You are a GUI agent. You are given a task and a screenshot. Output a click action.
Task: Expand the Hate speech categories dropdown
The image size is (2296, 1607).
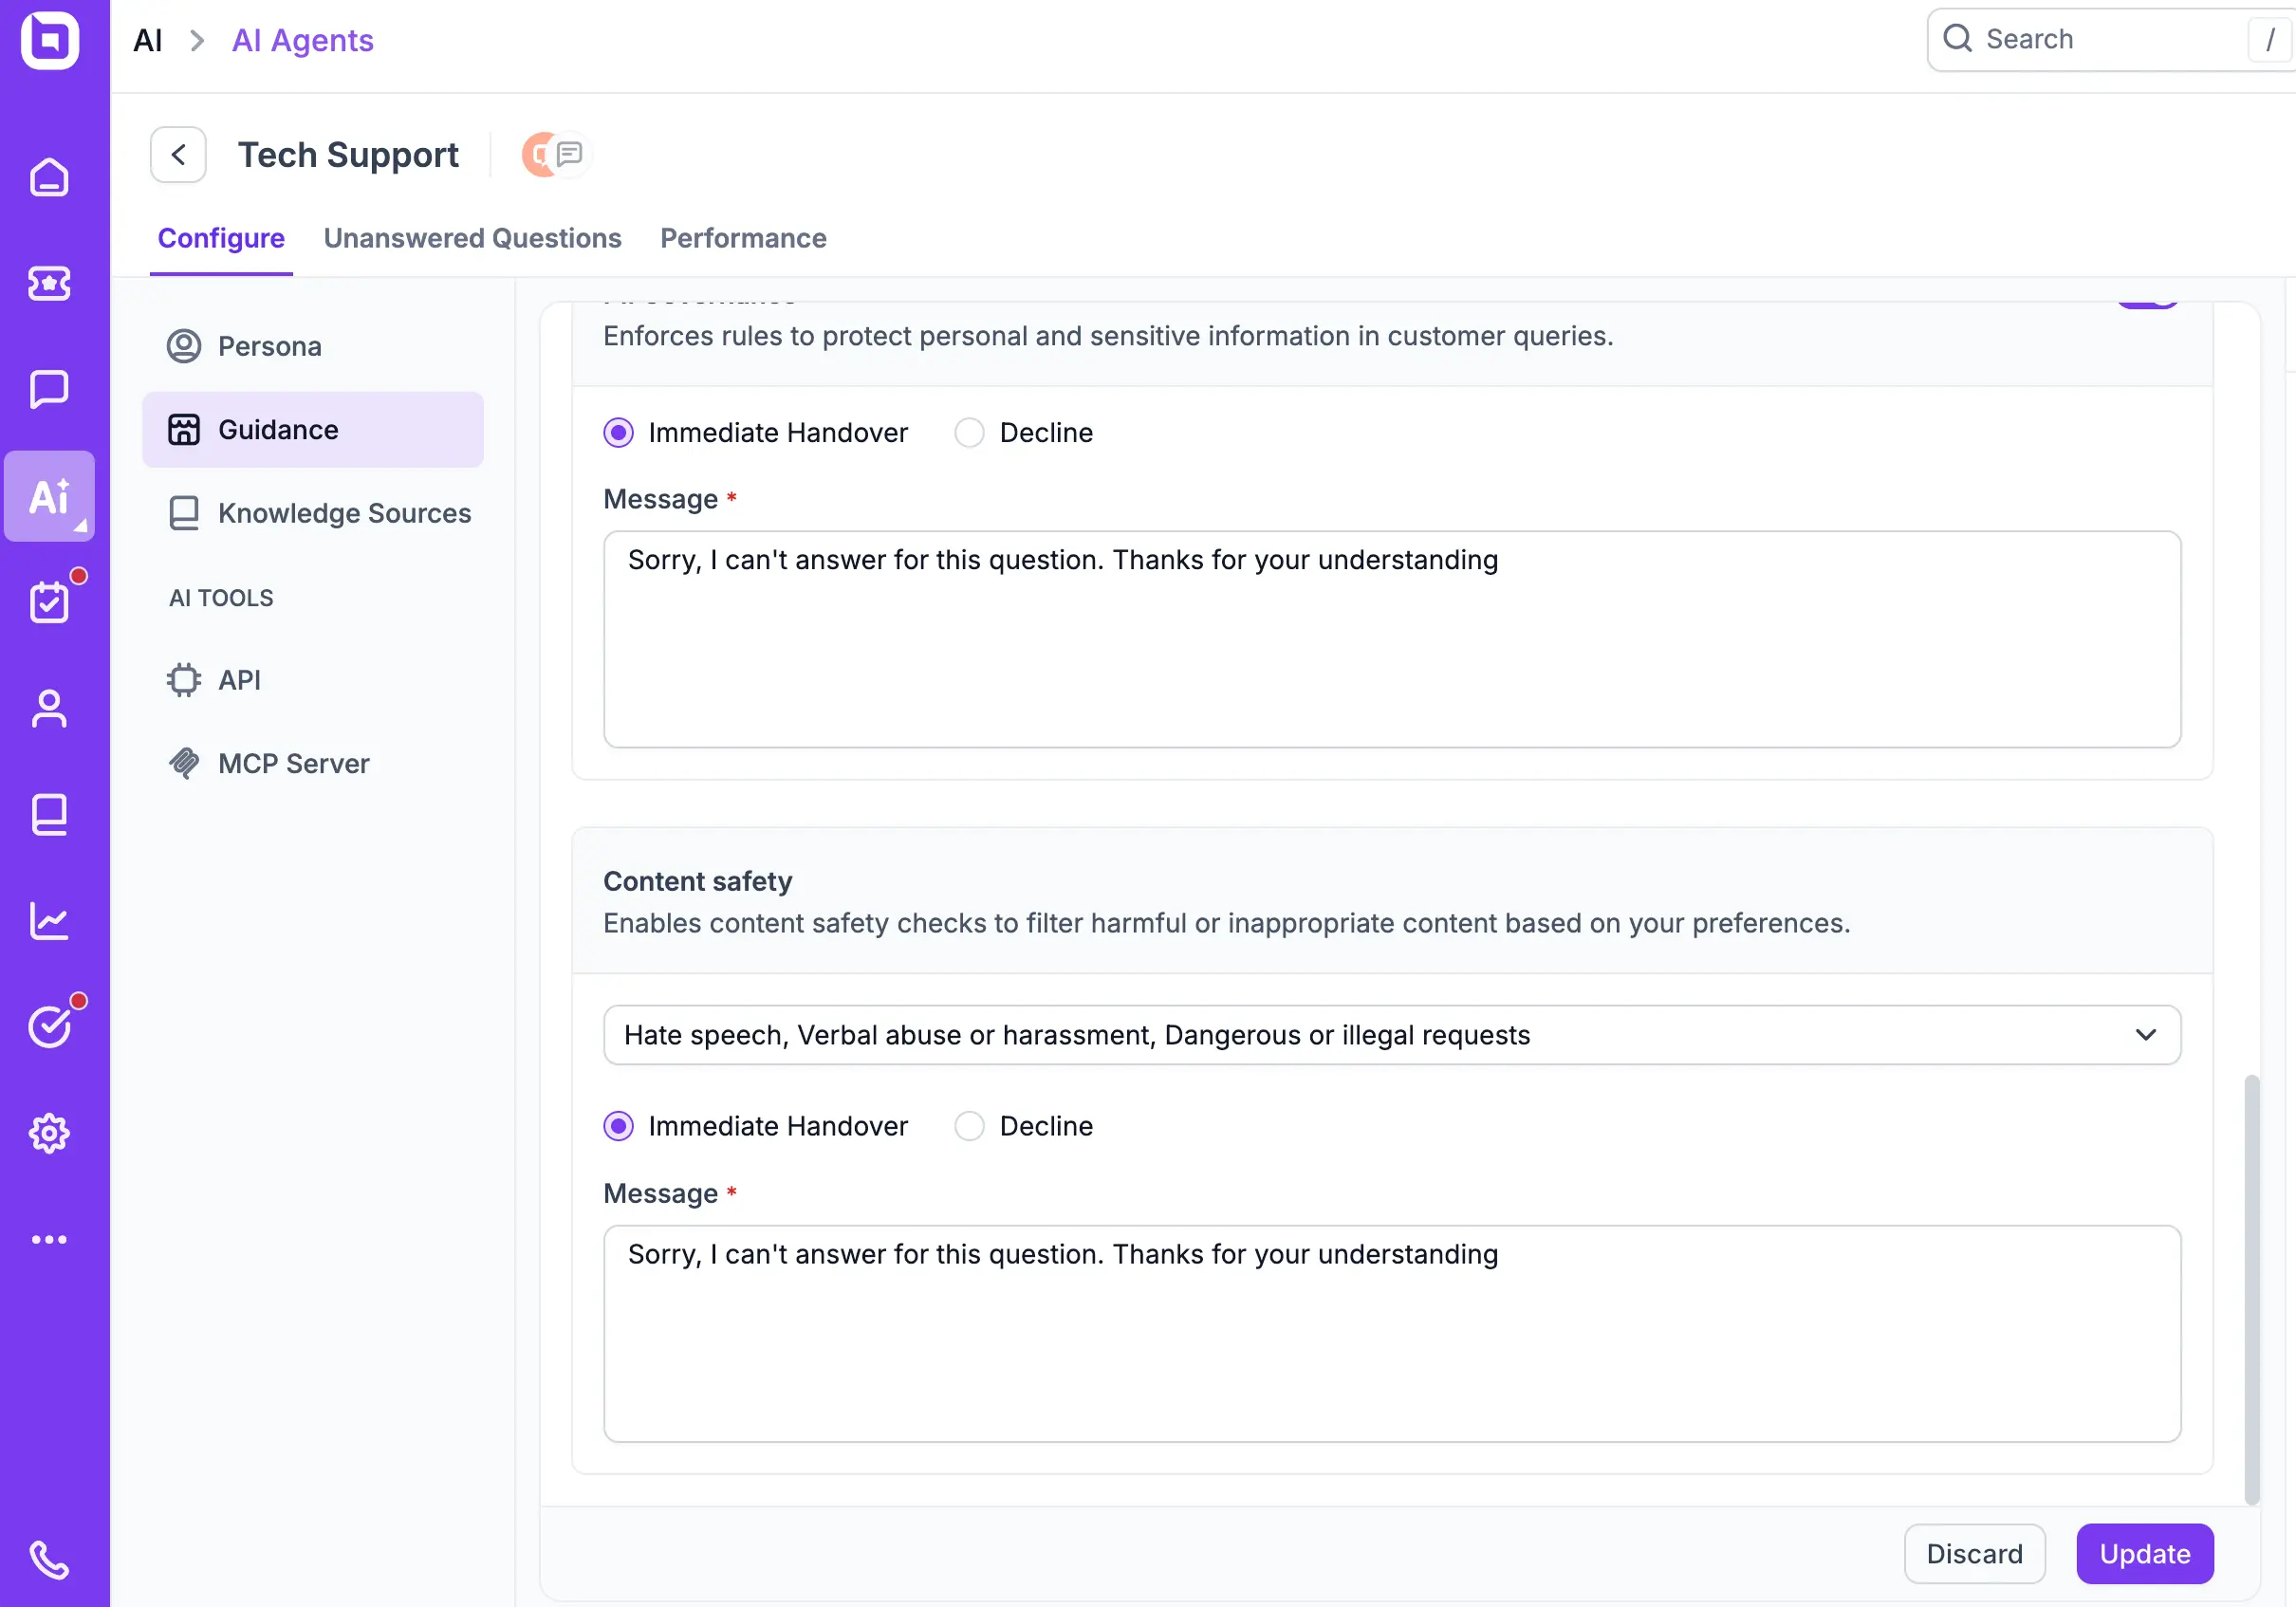coord(1391,1035)
